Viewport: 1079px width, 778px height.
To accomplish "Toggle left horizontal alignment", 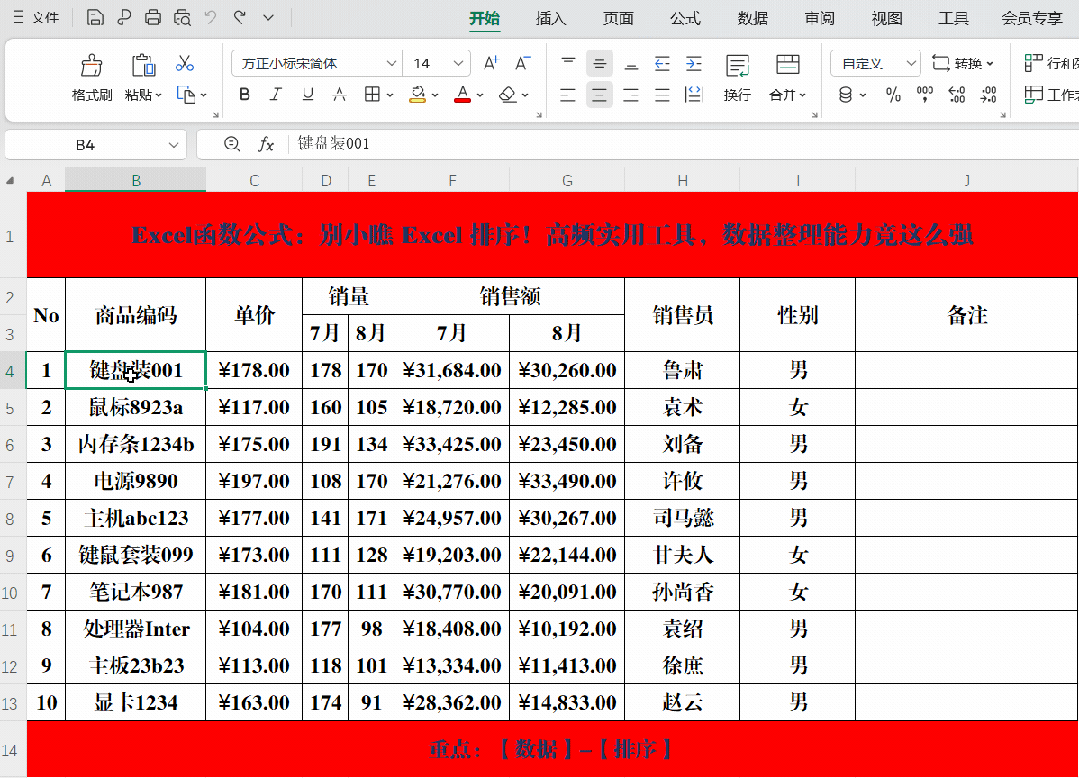I will point(568,94).
